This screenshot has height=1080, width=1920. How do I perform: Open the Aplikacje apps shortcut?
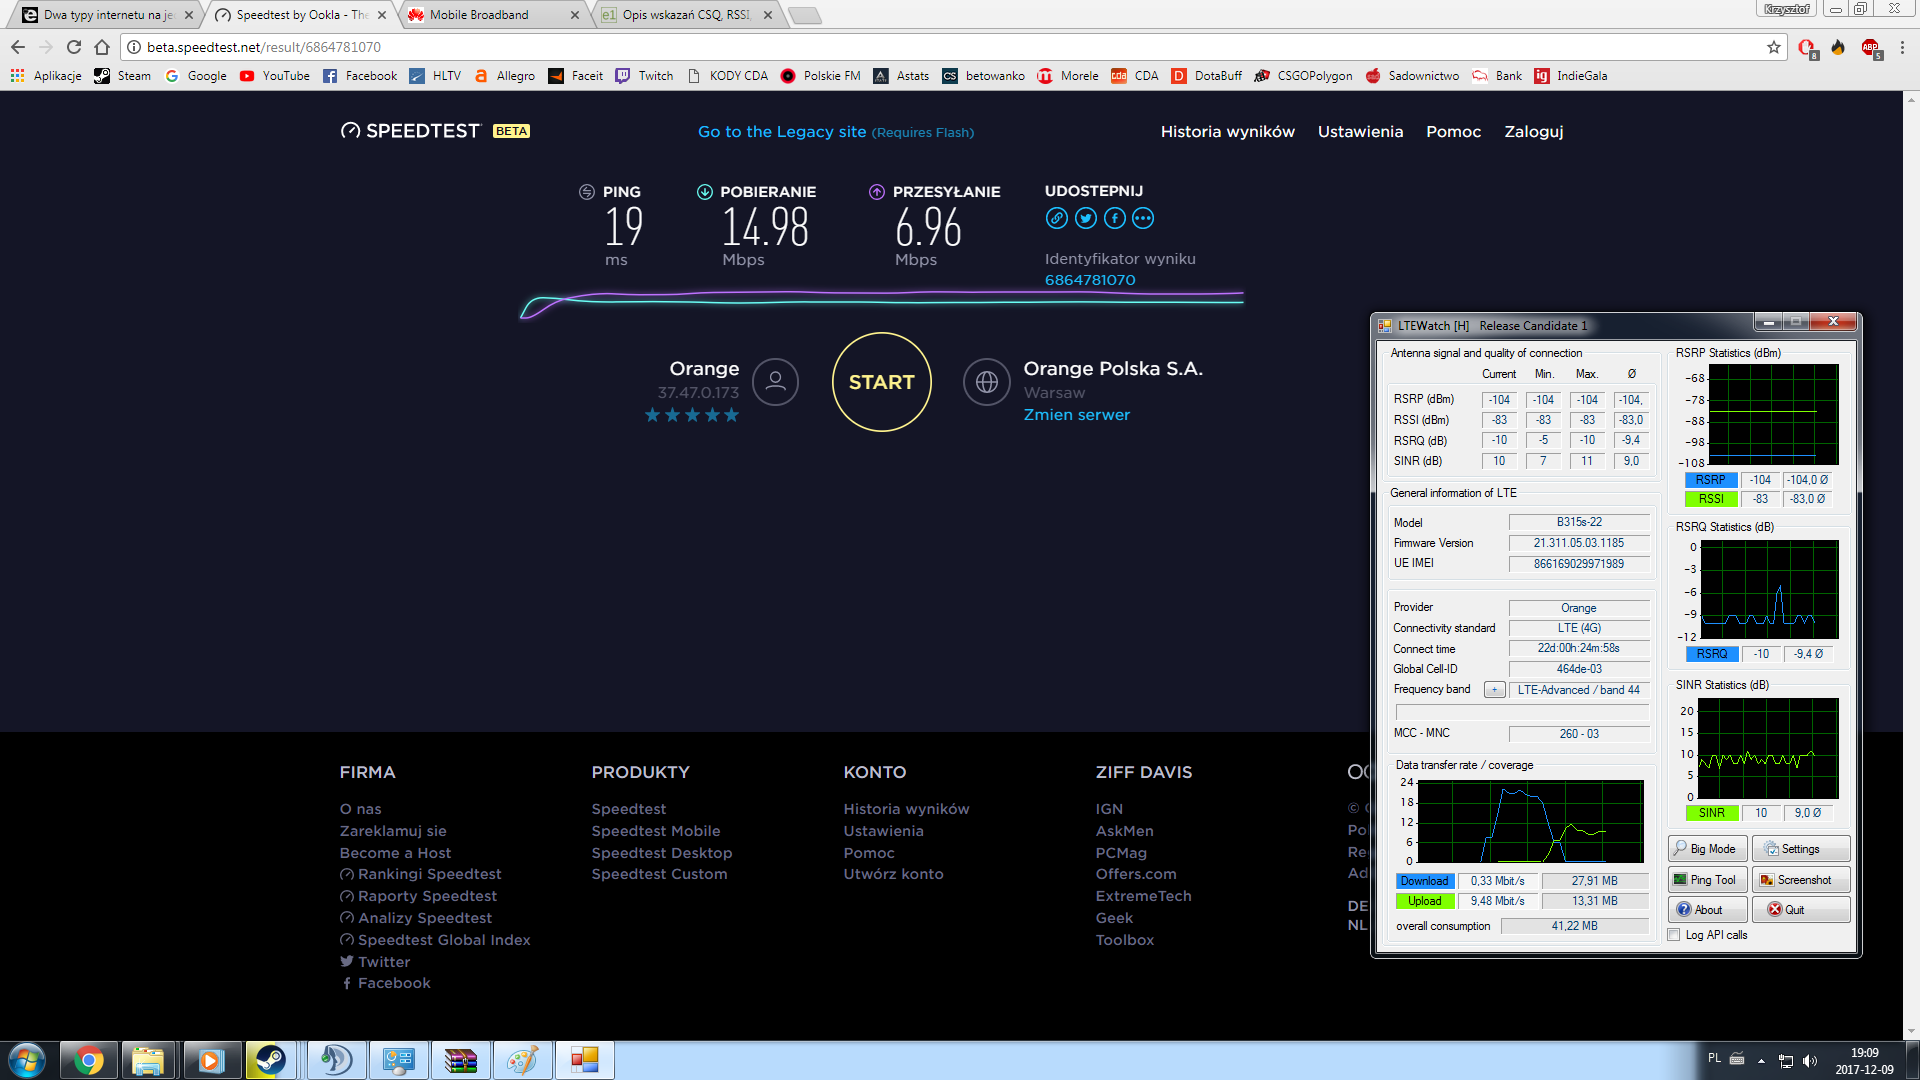[x=46, y=76]
